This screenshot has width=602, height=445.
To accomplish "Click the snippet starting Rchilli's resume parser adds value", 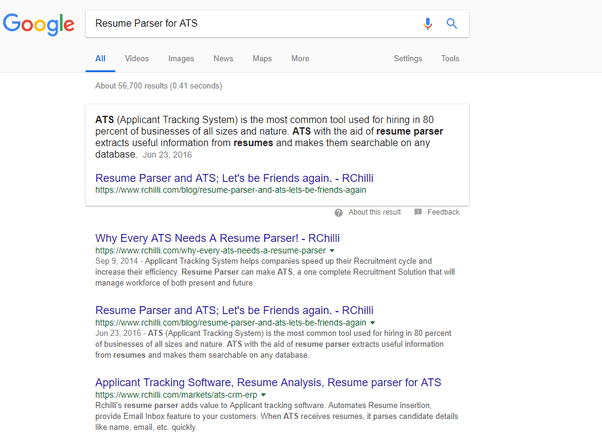I will click(x=276, y=416).
